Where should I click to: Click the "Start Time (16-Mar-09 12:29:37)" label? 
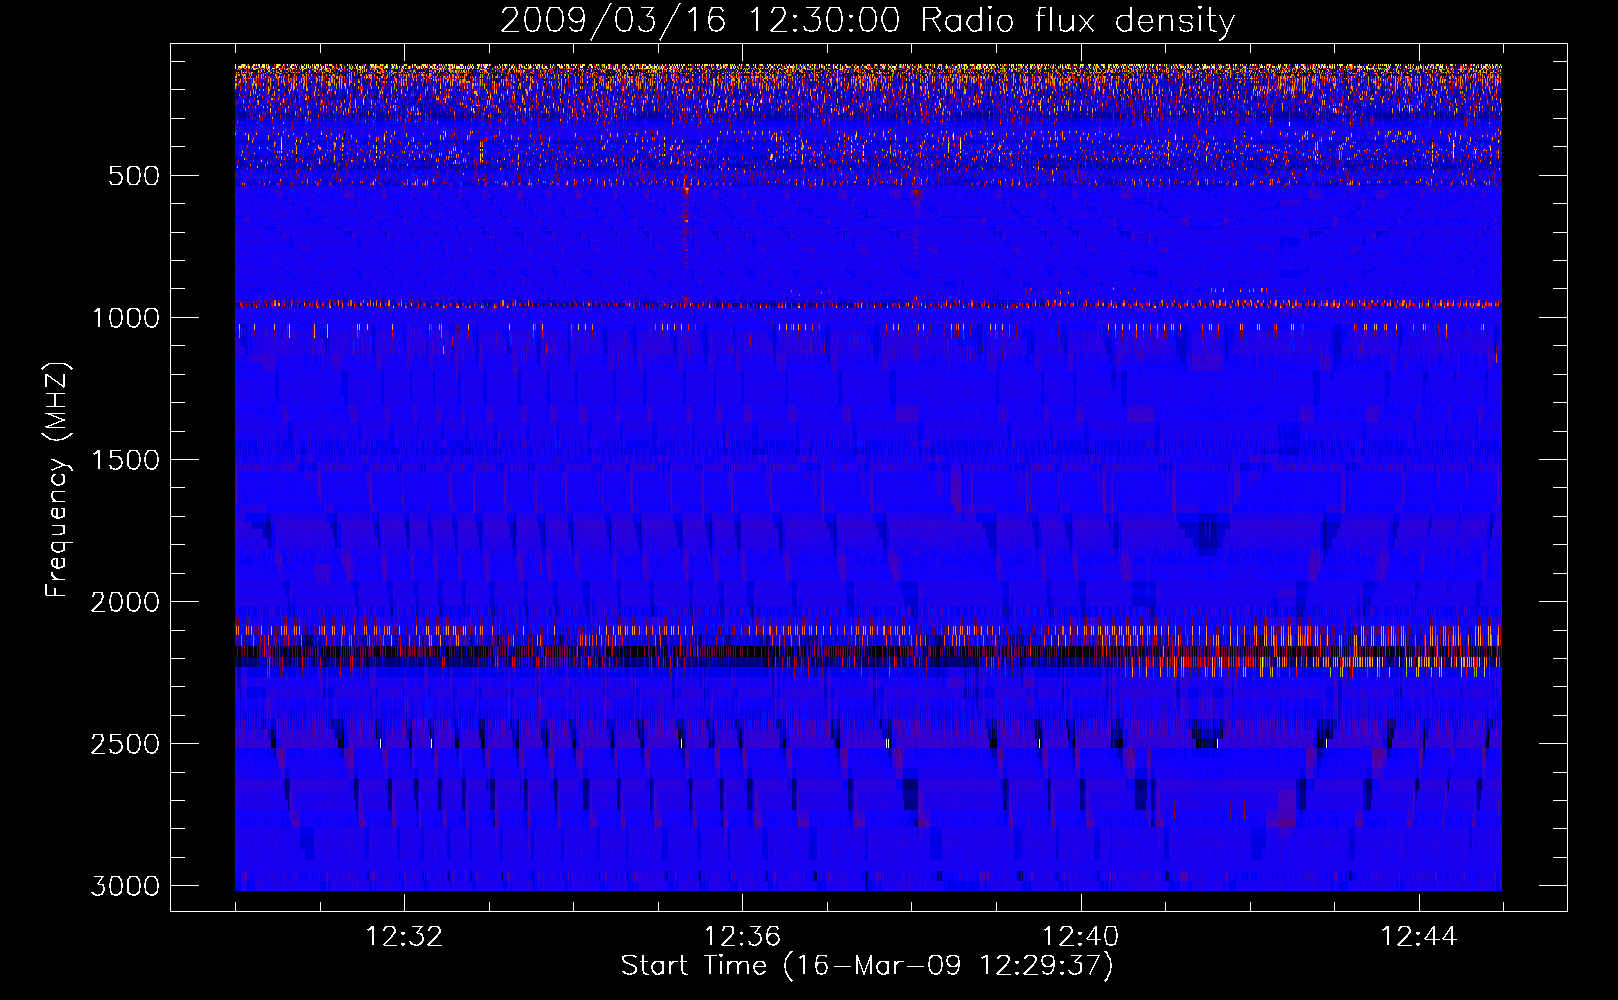867,966
